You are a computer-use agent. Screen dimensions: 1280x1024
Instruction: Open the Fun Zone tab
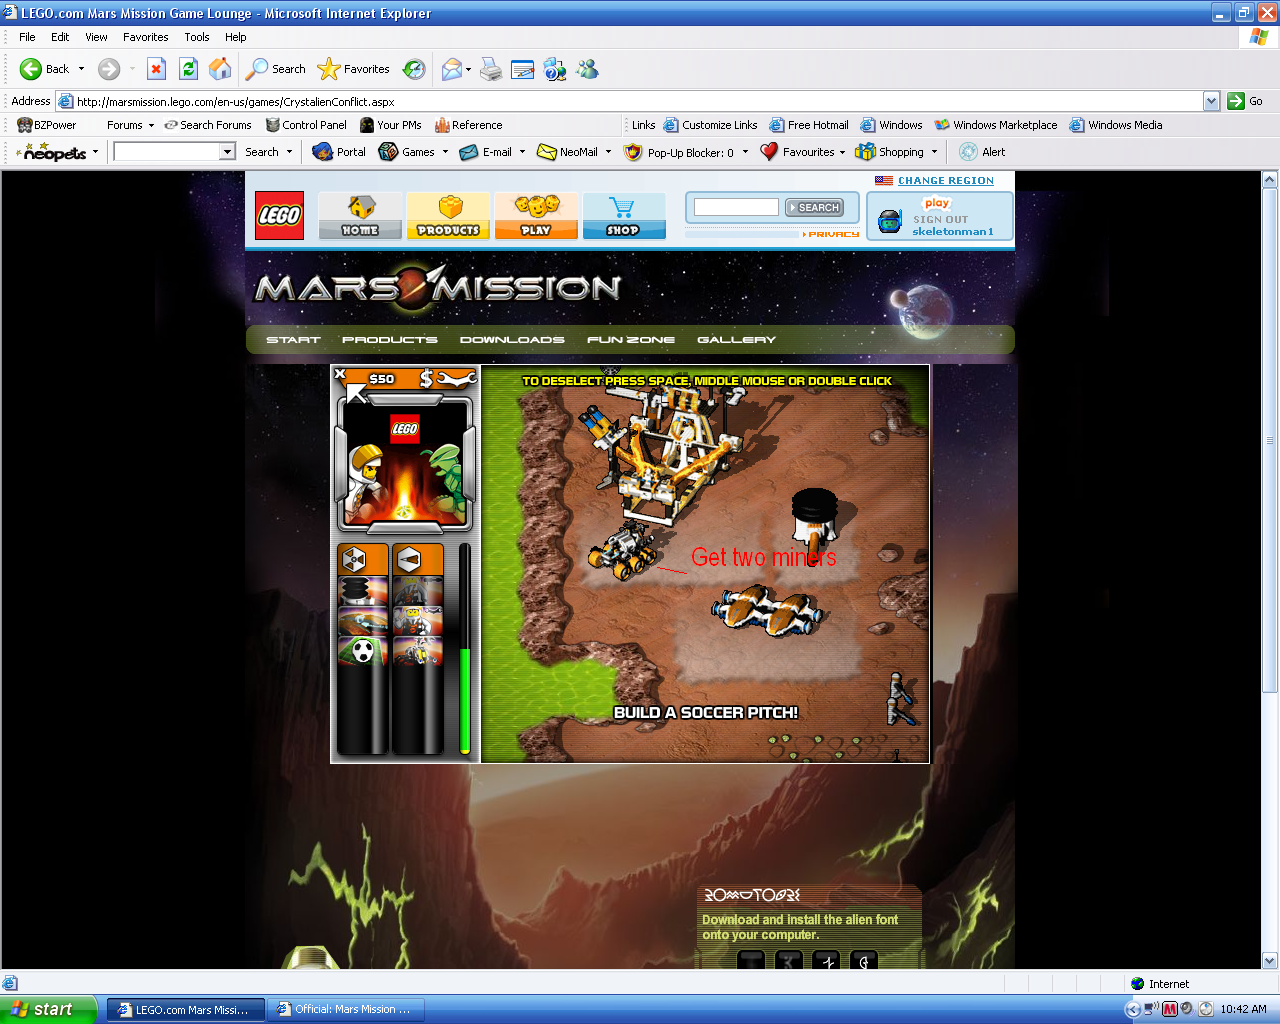tap(631, 340)
